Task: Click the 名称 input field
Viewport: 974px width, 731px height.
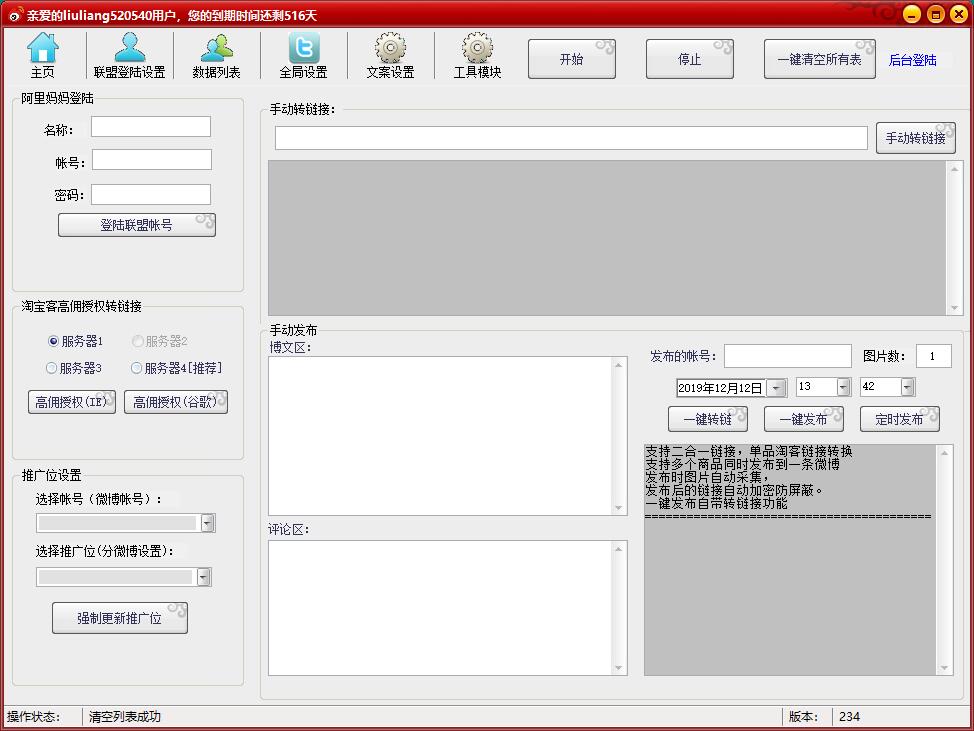Action: [x=151, y=127]
